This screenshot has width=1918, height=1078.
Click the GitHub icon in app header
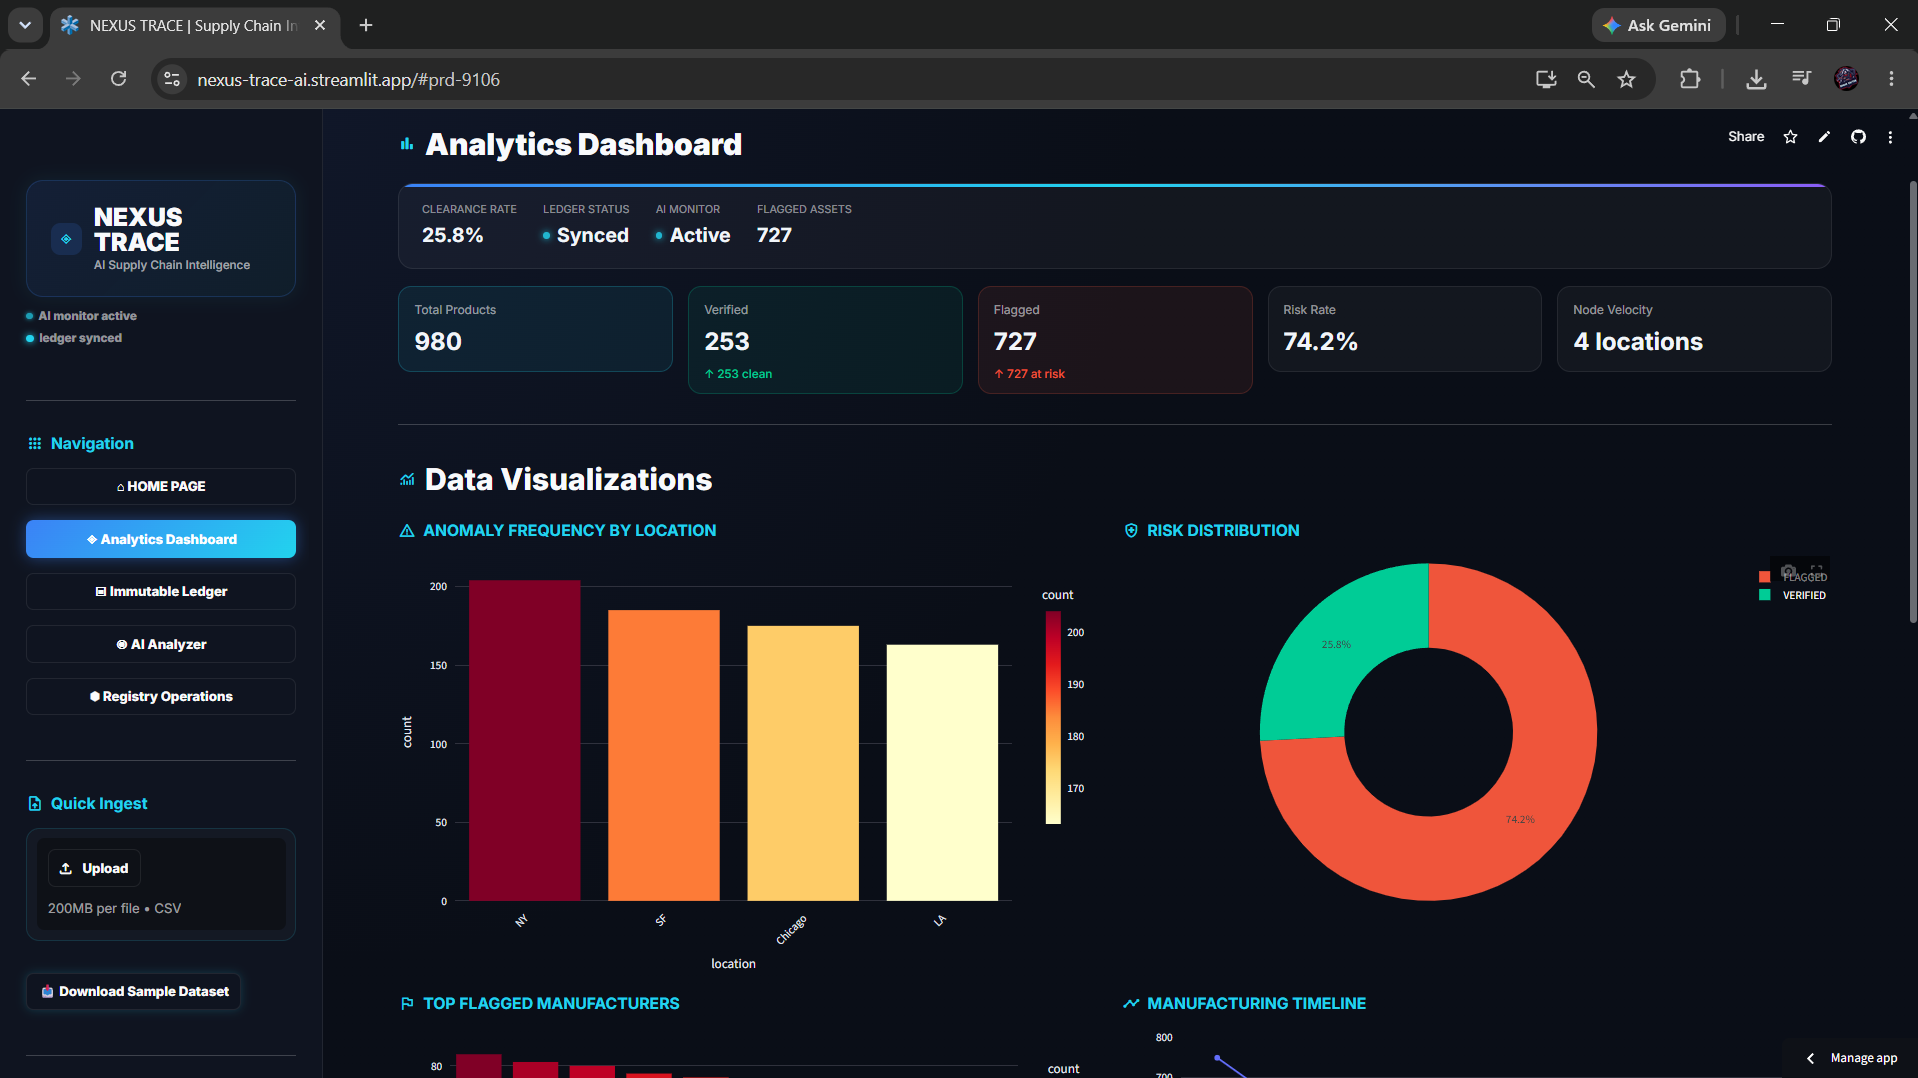click(x=1858, y=137)
